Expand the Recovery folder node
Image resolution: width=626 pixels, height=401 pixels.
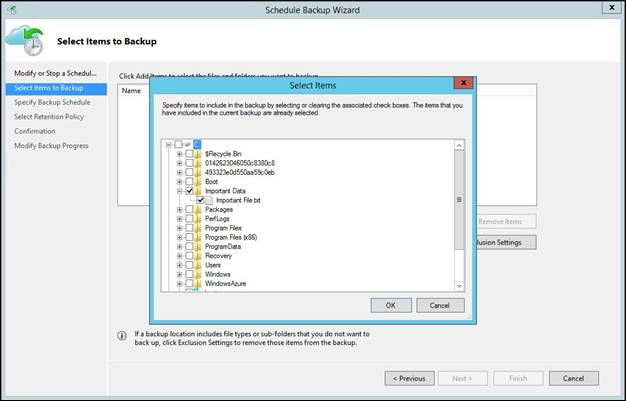180,256
